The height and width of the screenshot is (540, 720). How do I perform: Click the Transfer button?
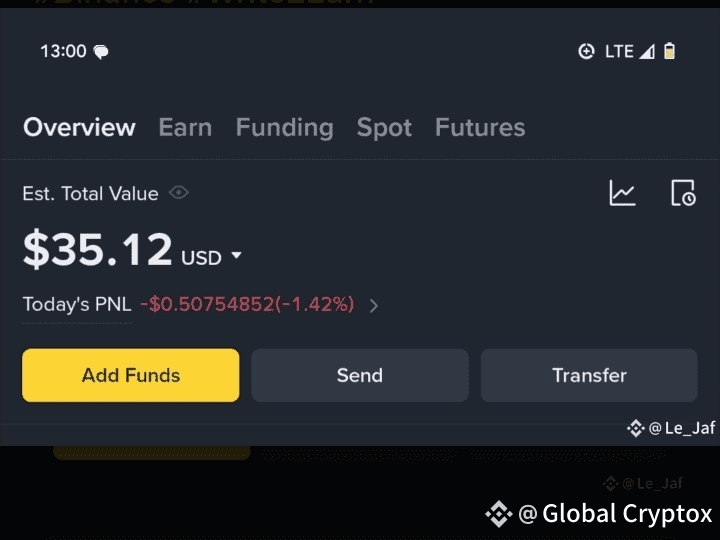(589, 375)
